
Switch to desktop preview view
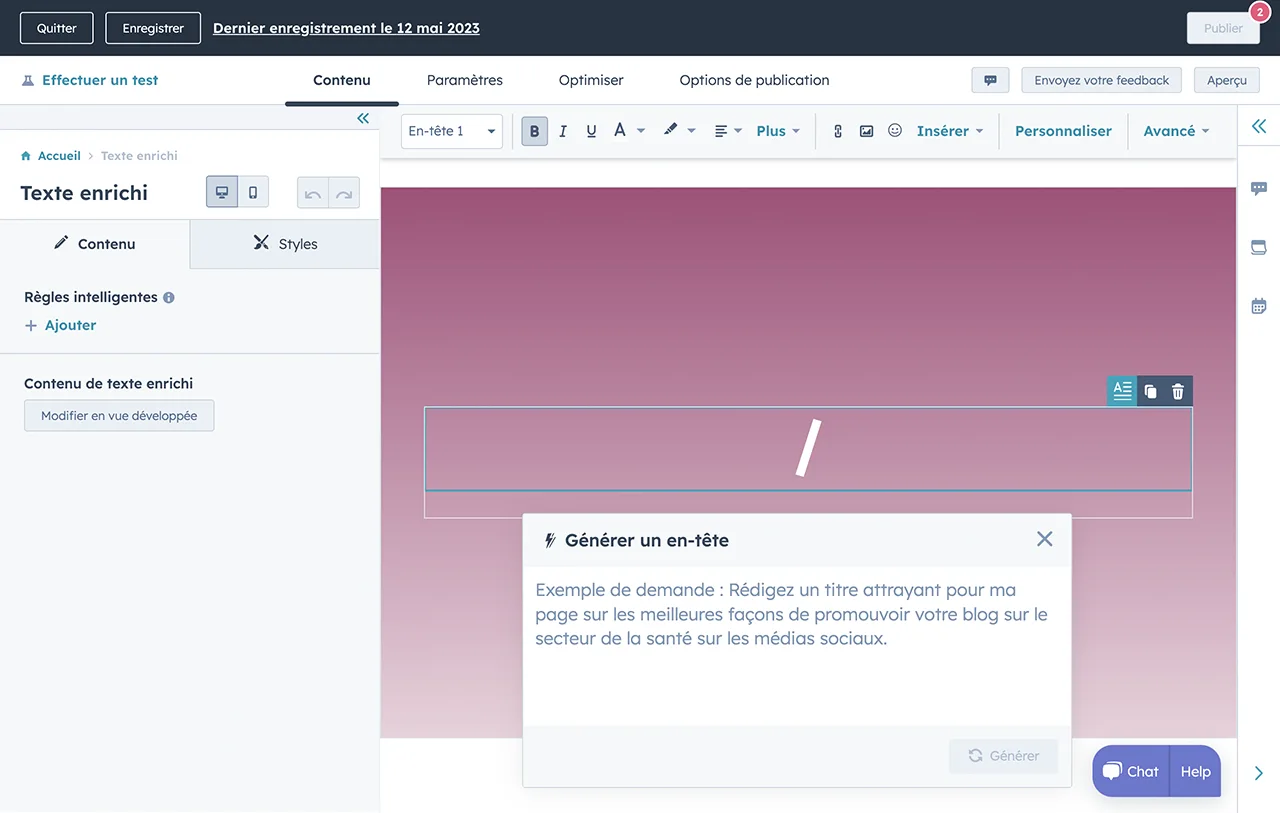tap(222, 192)
